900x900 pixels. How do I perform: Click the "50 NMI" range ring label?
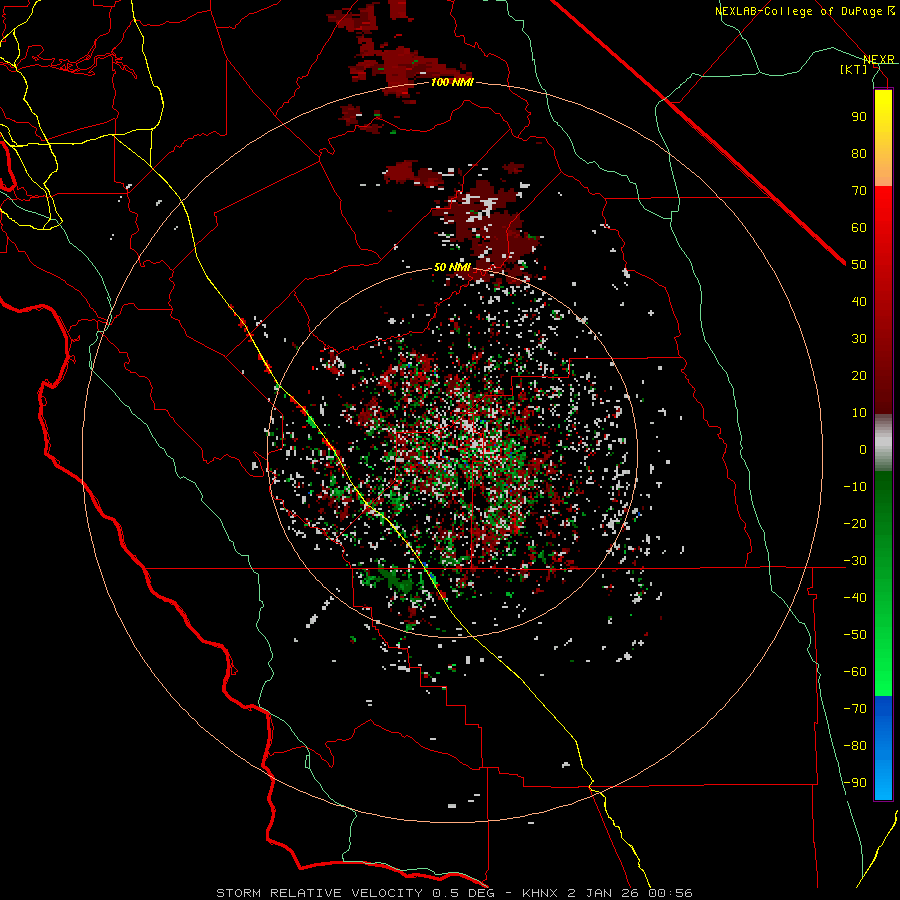(x=452, y=267)
